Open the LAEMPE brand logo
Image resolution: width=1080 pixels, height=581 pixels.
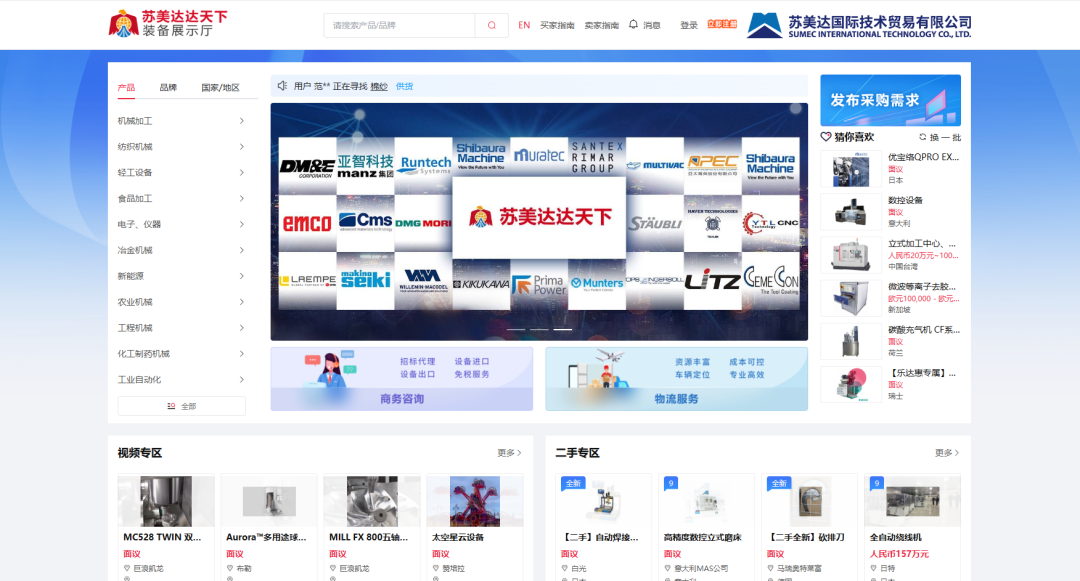tap(307, 280)
